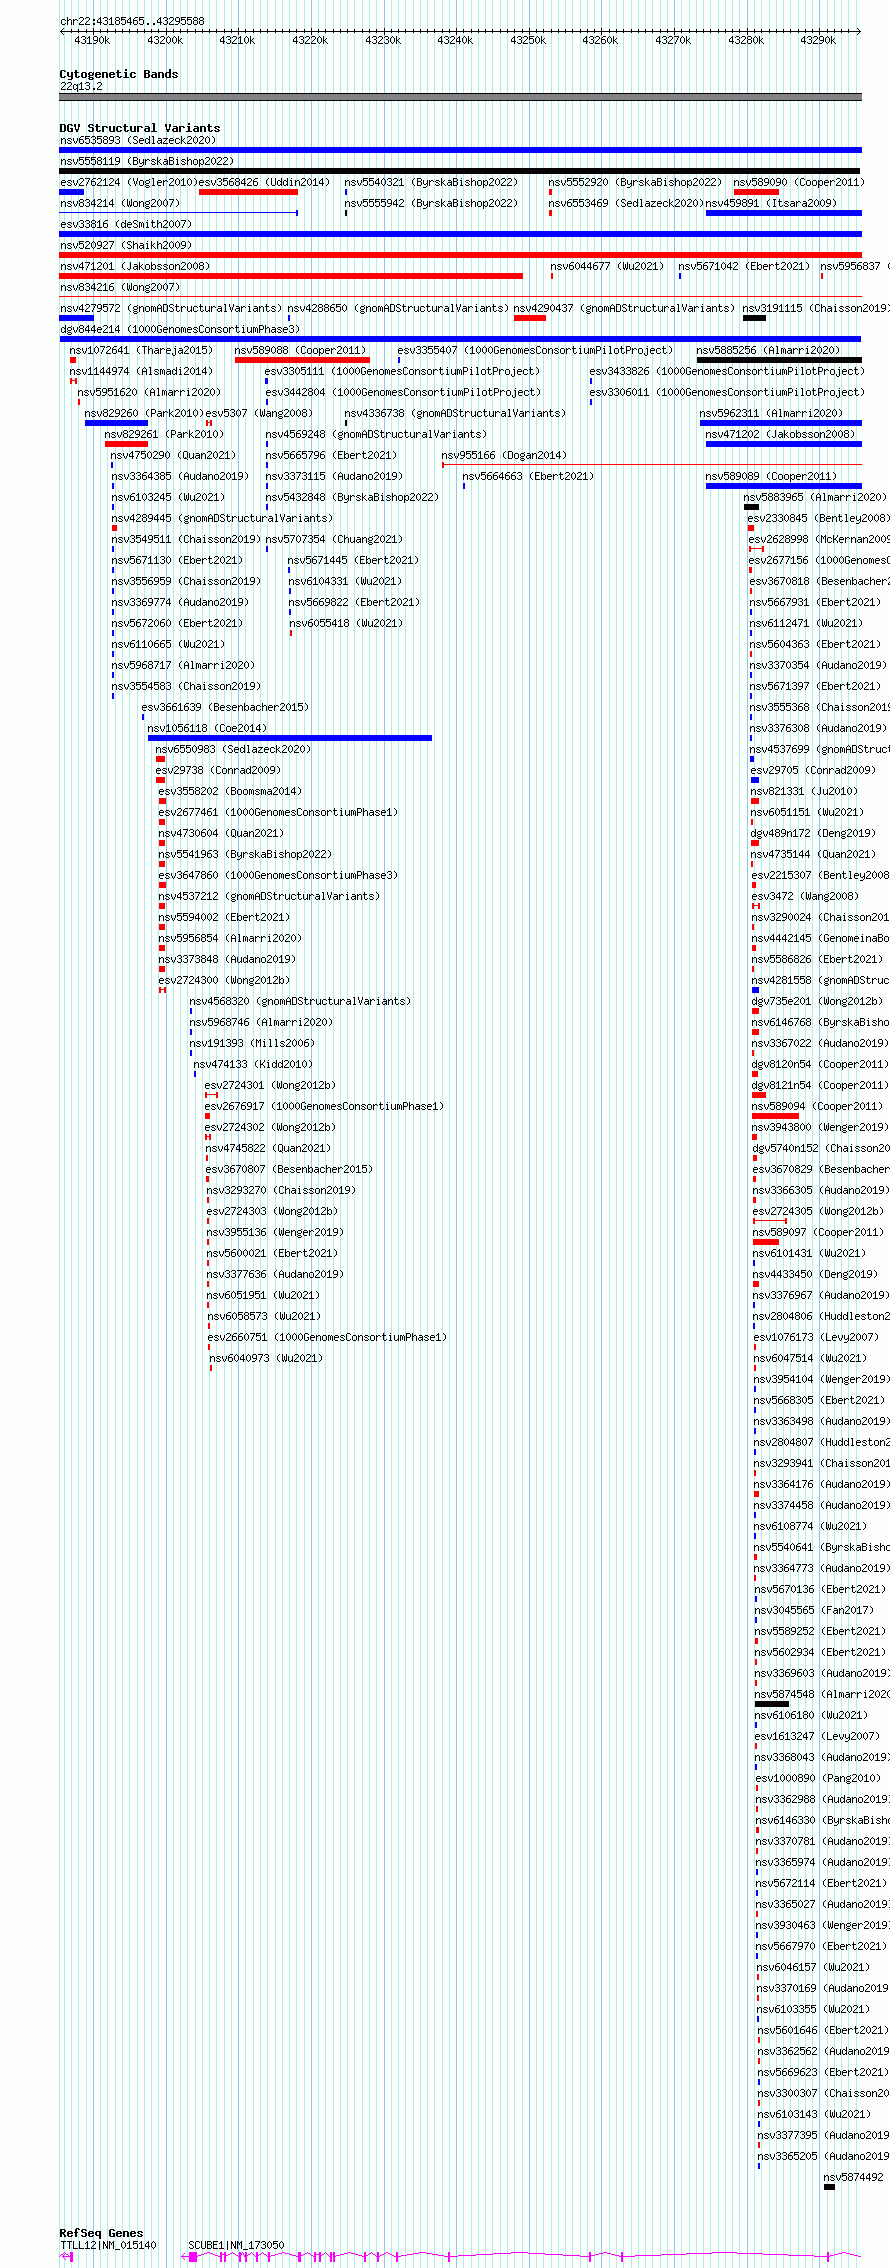Image resolution: width=890 pixels, height=2268 pixels.
Task: Open variant nsv5552920 (ByrskaBishop2022)
Action: [635, 182]
